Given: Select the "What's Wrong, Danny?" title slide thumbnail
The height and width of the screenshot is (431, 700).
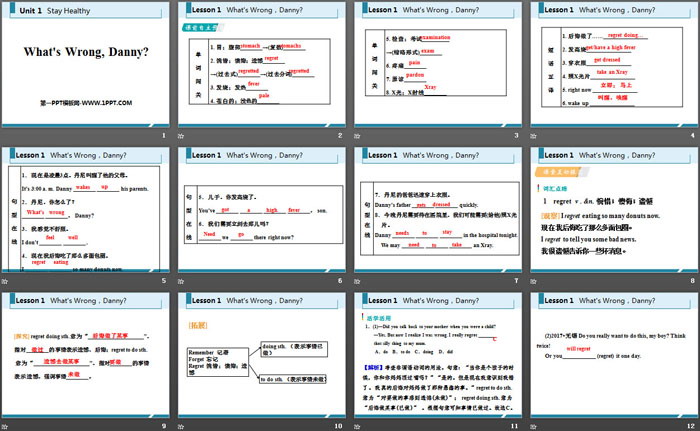Looking at the screenshot, I should pos(86,63).
